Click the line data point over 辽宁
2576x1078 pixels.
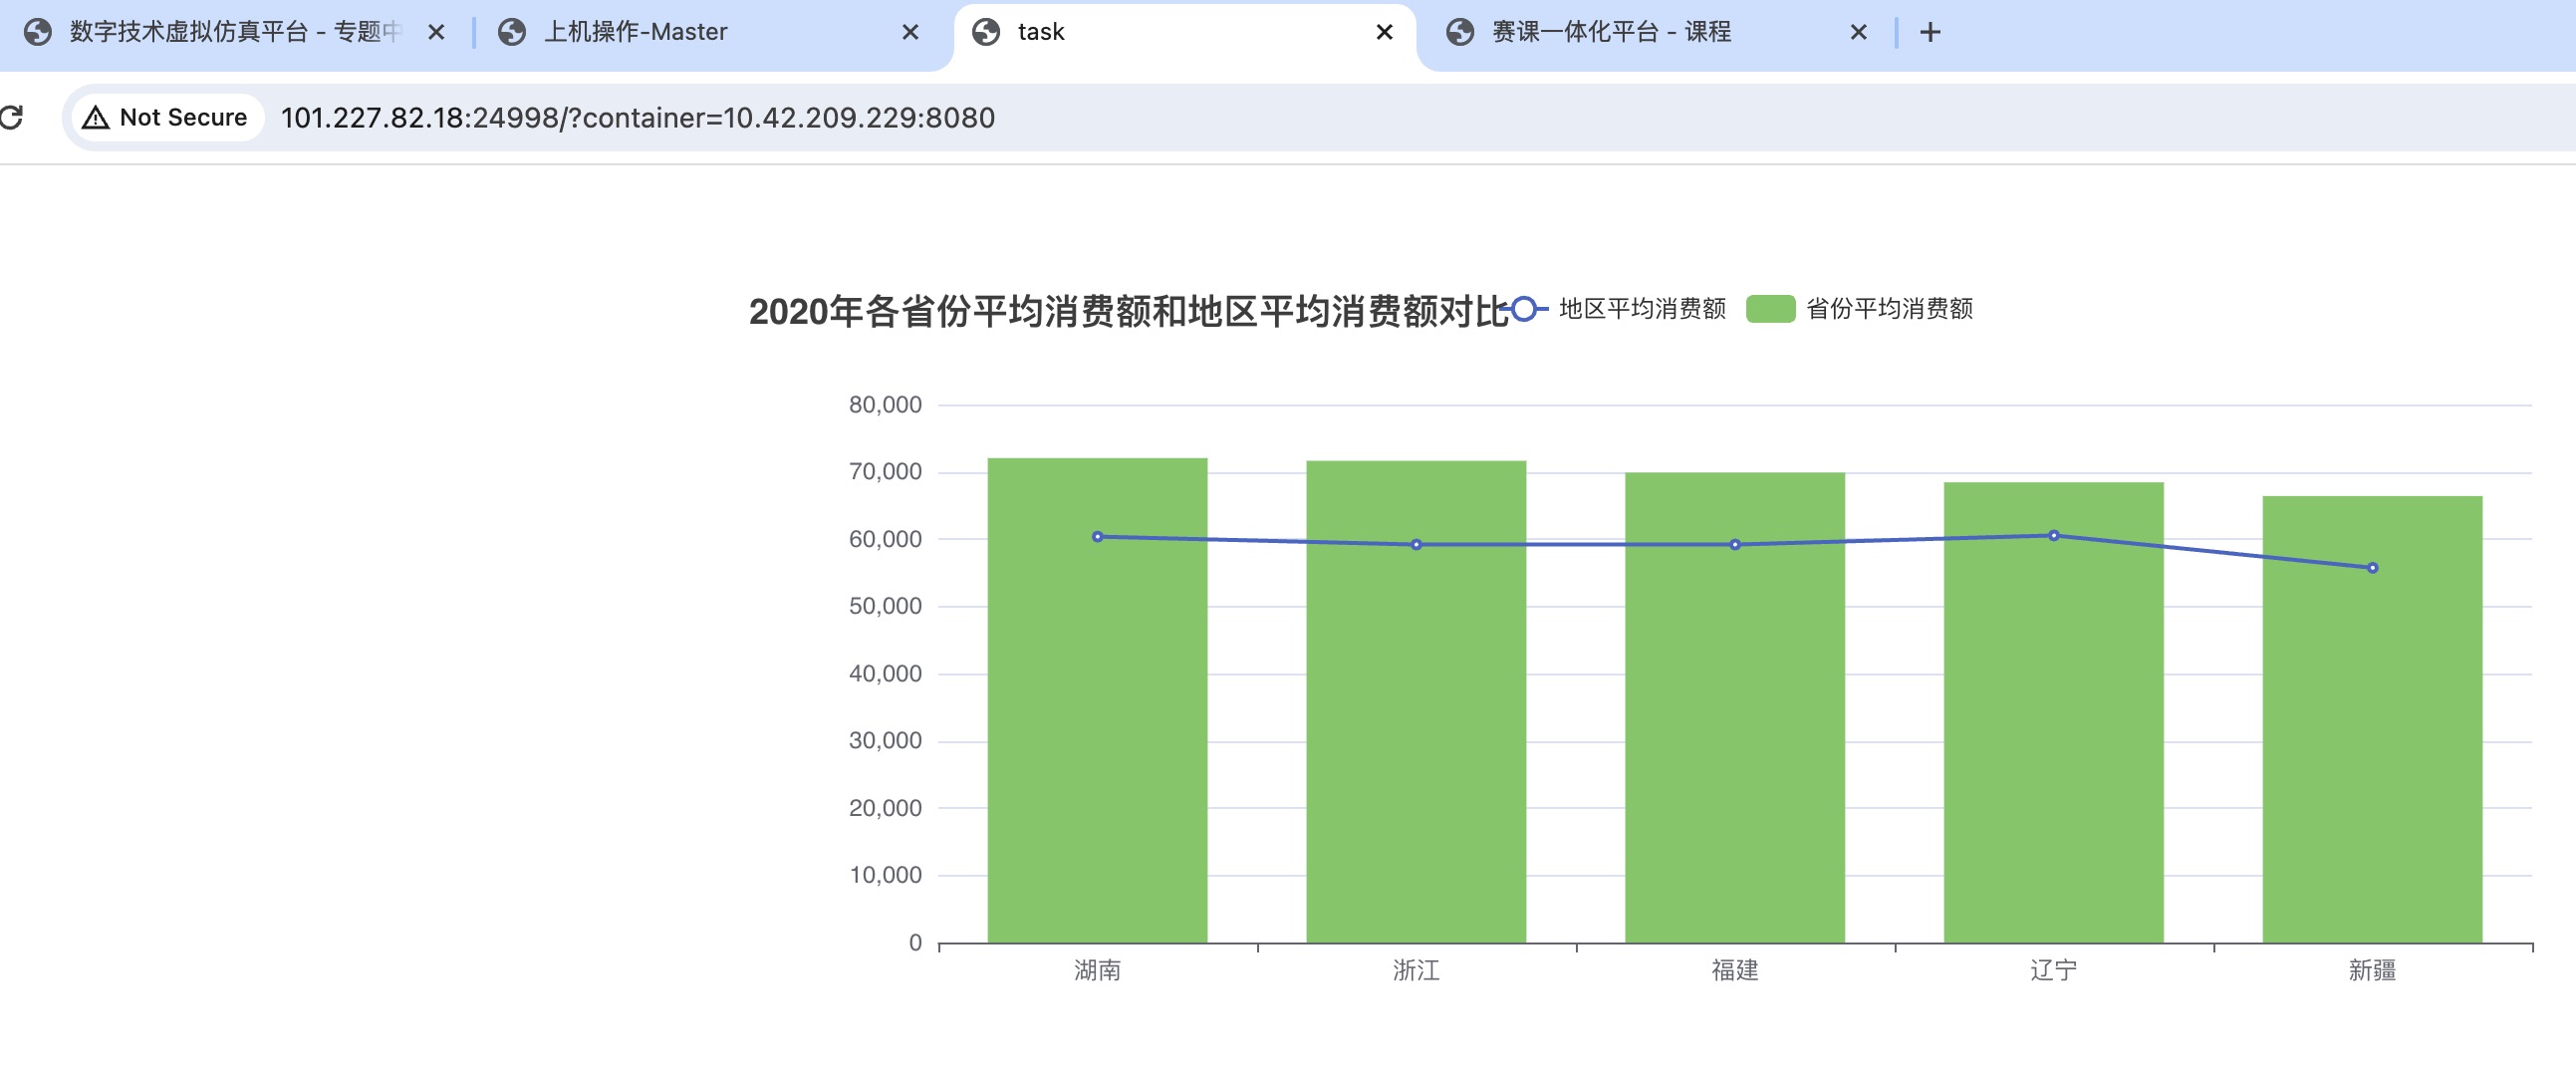(x=2053, y=536)
